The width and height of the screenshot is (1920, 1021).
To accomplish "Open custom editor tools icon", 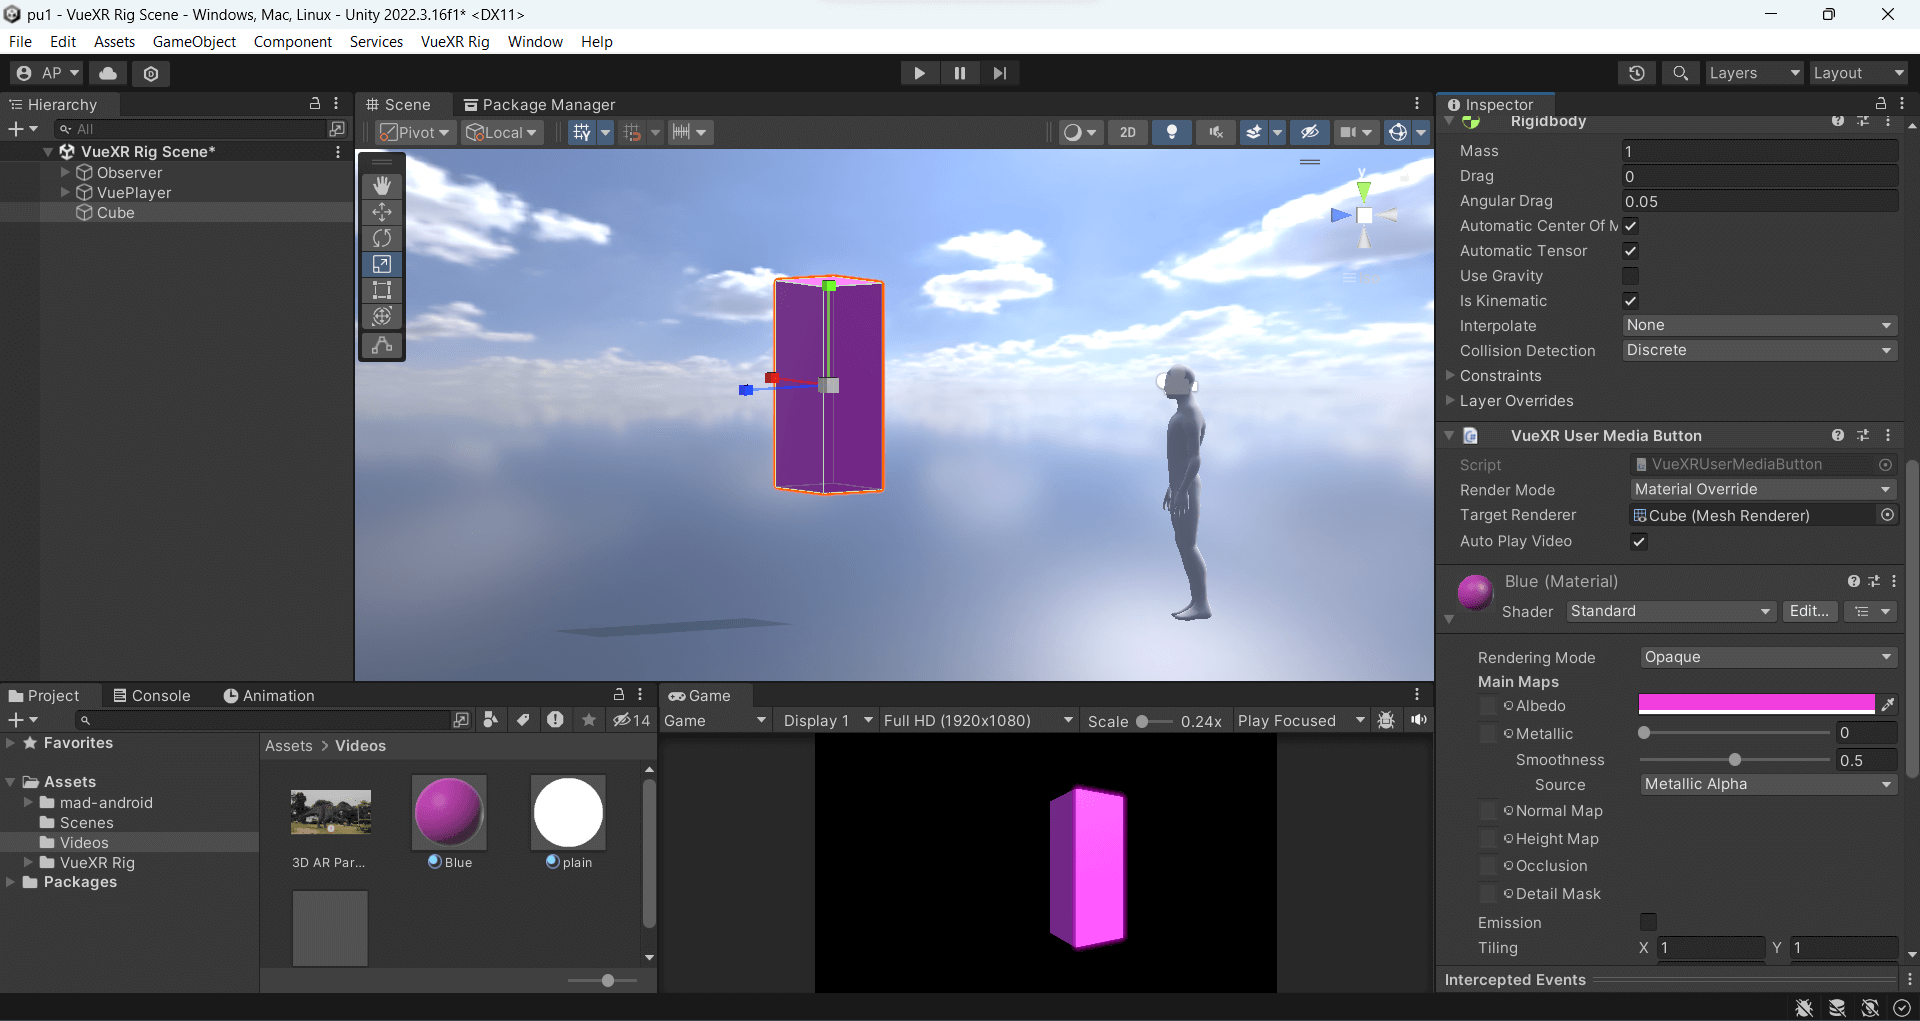I will (x=382, y=345).
